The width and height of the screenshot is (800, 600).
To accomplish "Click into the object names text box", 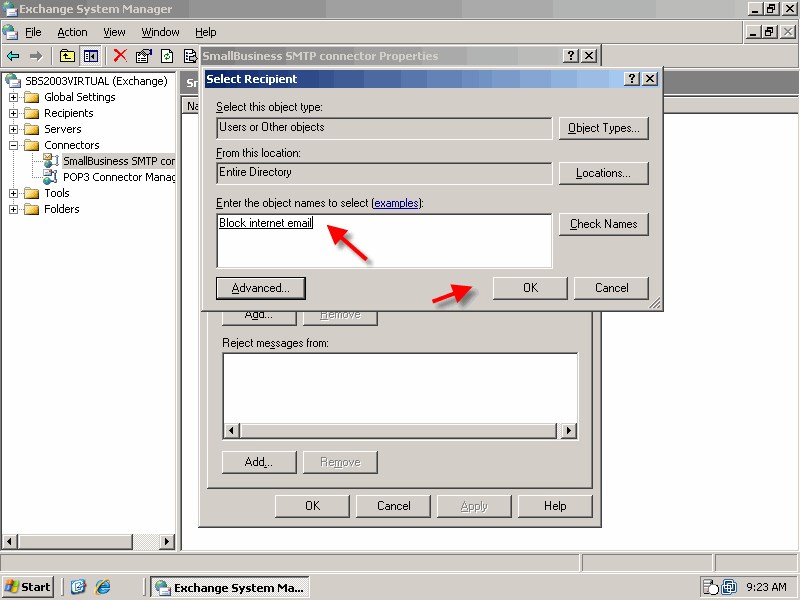I will point(384,241).
